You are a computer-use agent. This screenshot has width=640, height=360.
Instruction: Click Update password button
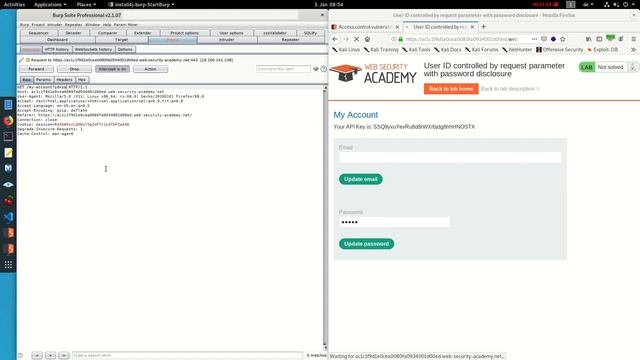(366, 244)
